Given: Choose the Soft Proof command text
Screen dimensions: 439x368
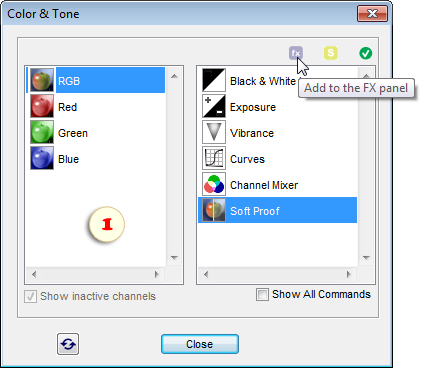Looking at the screenshot, I should (255, 211).
